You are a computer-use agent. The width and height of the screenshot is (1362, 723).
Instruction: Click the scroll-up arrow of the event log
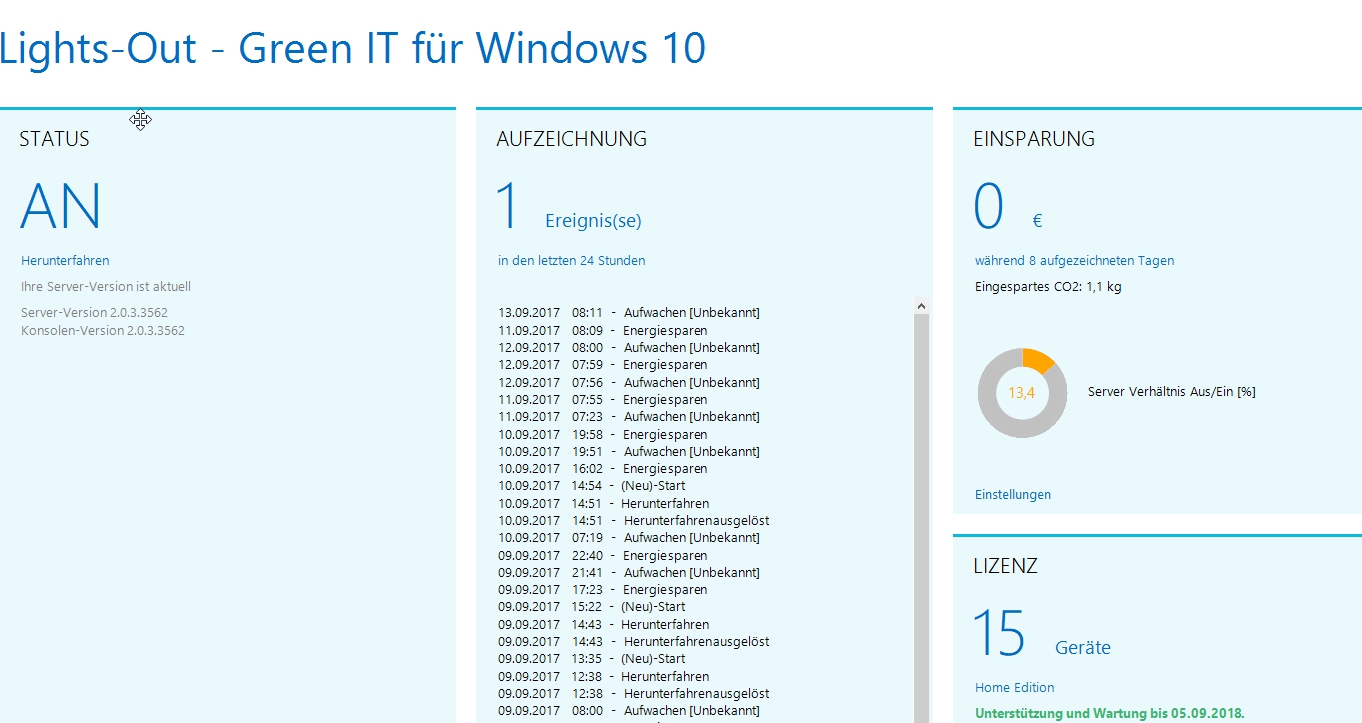click(922, 305)
